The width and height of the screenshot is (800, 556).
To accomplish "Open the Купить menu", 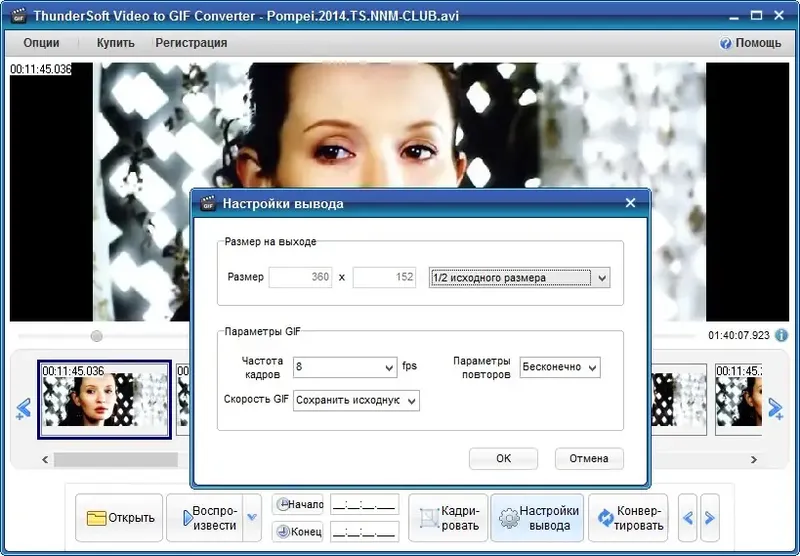I will 116,43.
